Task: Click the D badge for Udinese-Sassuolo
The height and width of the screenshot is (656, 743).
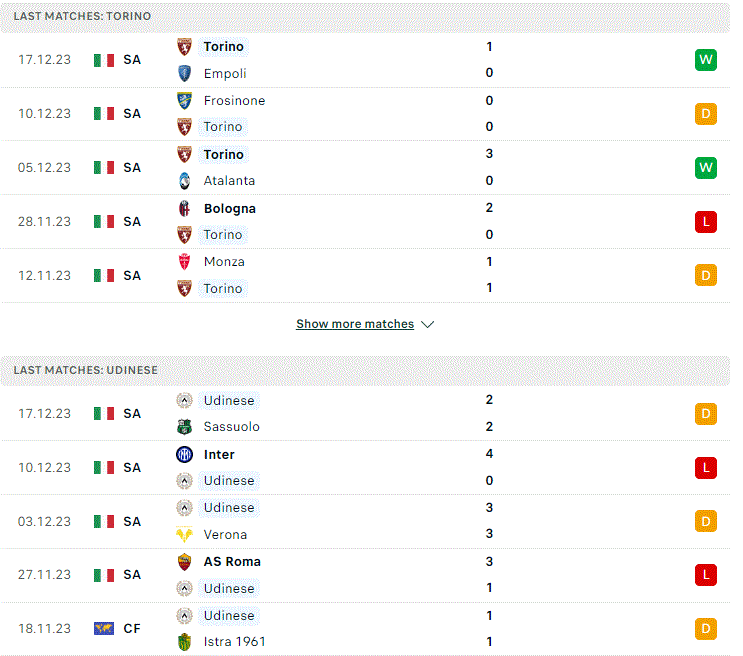Action: click(706, 414)
